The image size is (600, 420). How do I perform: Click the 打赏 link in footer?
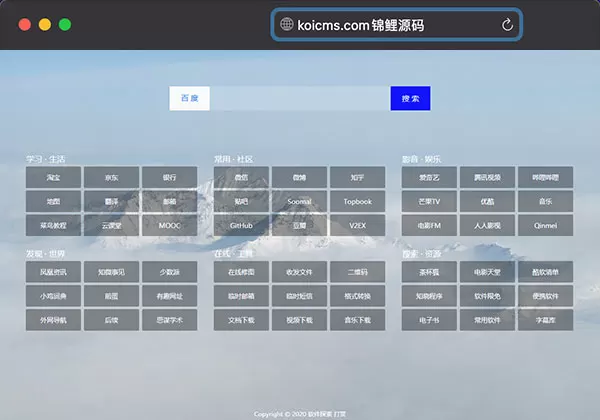[340, 414]
